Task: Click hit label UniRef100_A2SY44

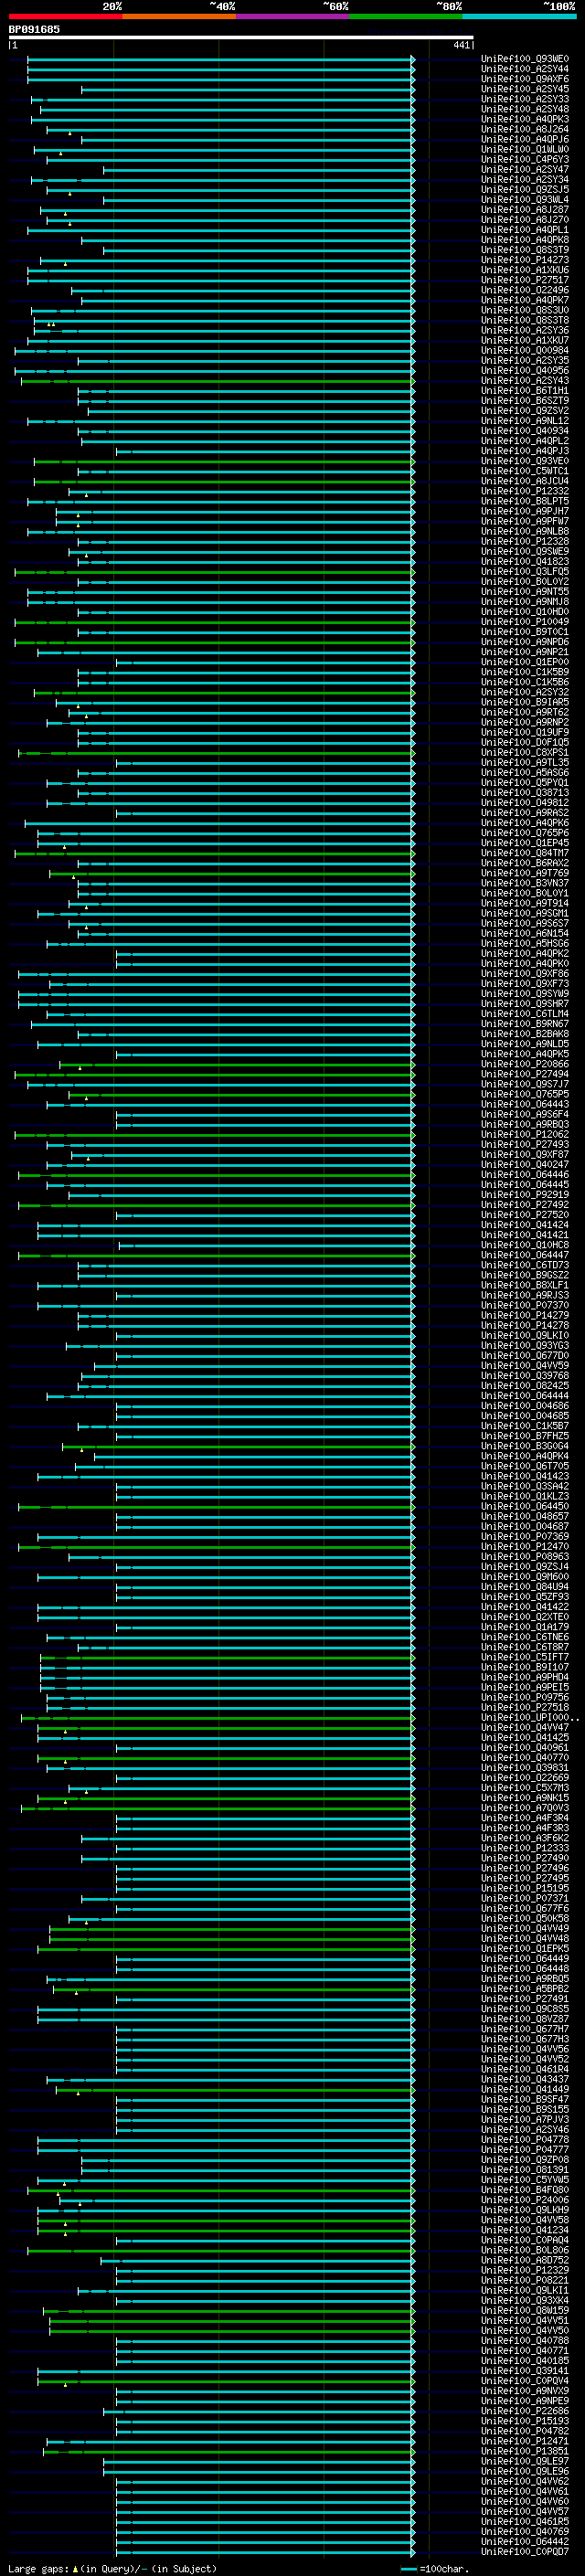Action: [525, 69]
